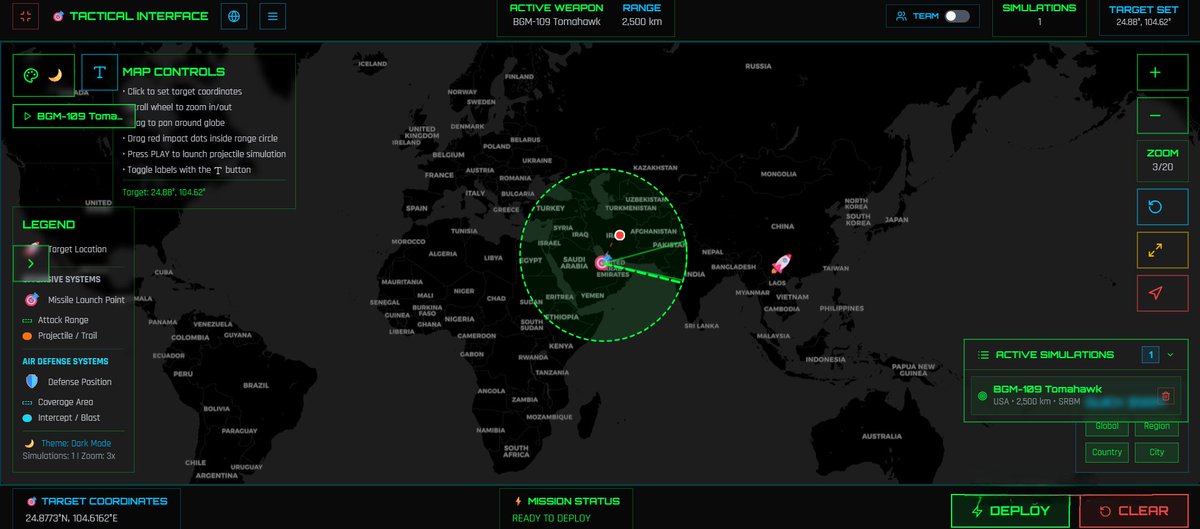Screen dimensions: 1200x529
Task: Select the Country zoom preset
Action: pos(1107,452)
